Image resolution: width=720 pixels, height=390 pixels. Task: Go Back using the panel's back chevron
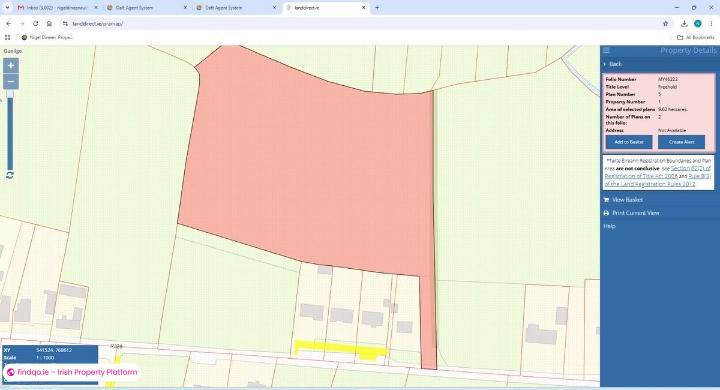(x=605, y=64)
